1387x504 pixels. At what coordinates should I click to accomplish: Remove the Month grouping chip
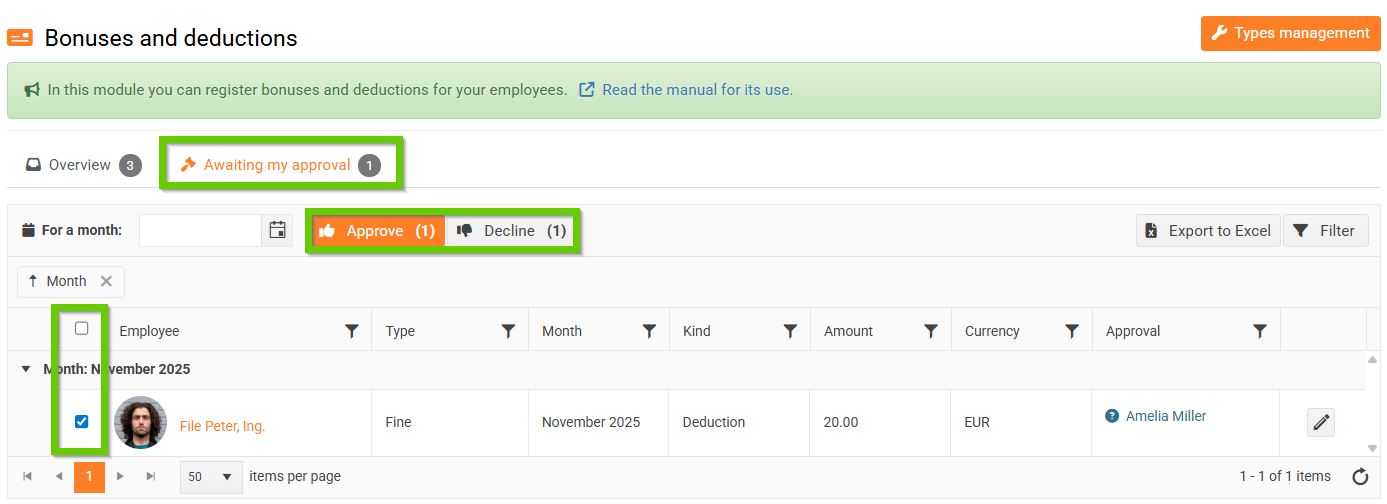(x=106, y=282)
